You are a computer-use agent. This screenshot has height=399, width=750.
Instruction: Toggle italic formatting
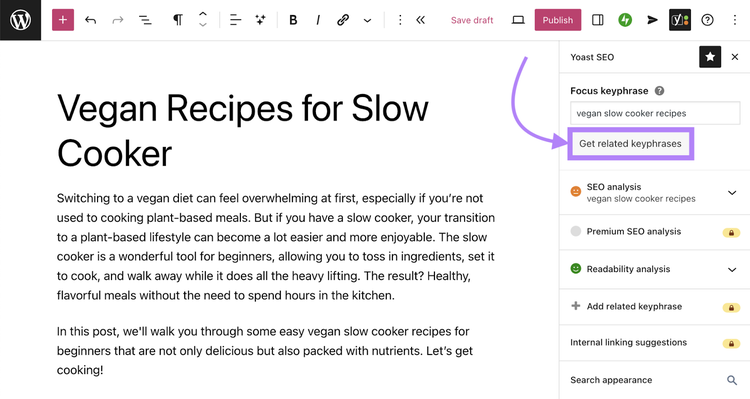click(x=318, y=20)
